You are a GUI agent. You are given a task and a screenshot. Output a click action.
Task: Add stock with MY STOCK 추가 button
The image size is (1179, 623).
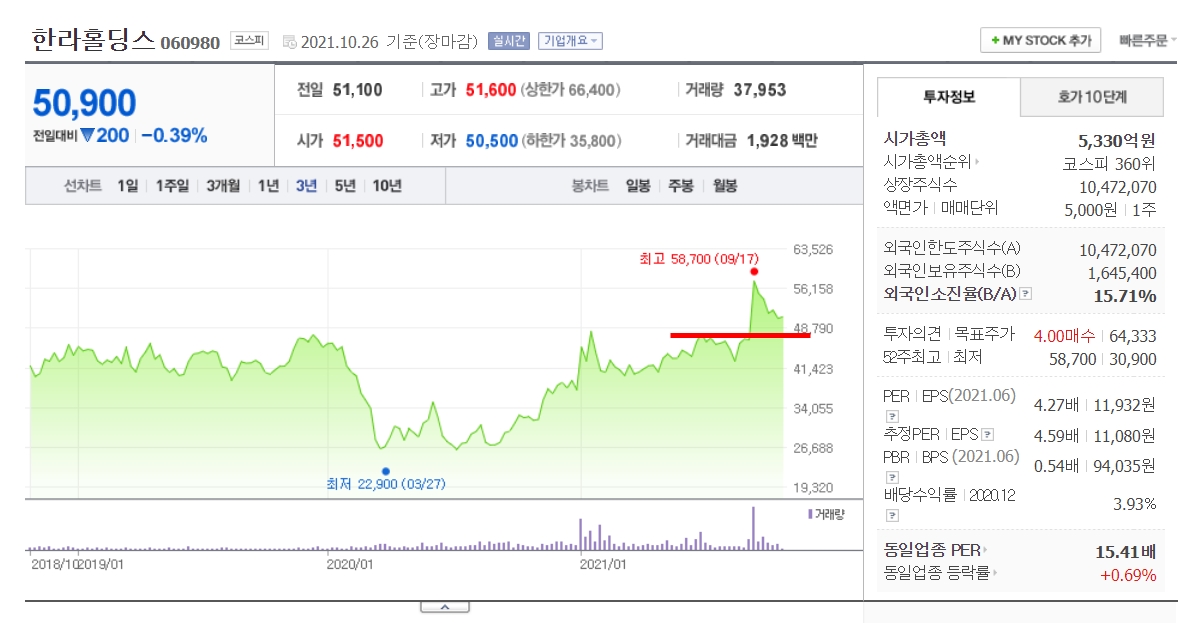point(1041,41)
